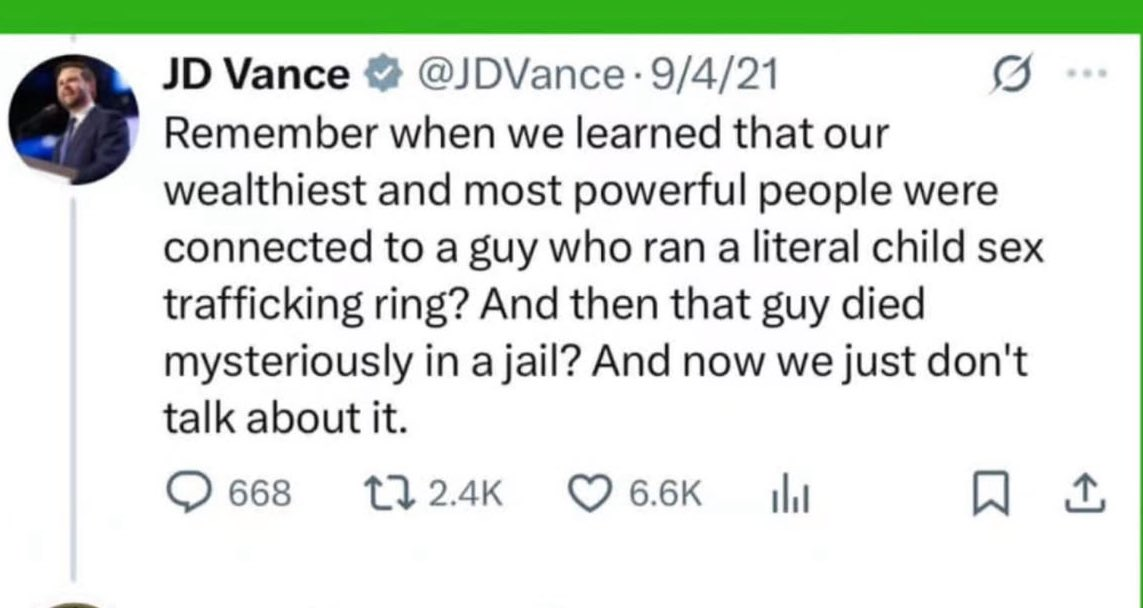Viewport: 1143px width, 608px height.
Task: Click the 6.6K likes count
Action: 666,495
